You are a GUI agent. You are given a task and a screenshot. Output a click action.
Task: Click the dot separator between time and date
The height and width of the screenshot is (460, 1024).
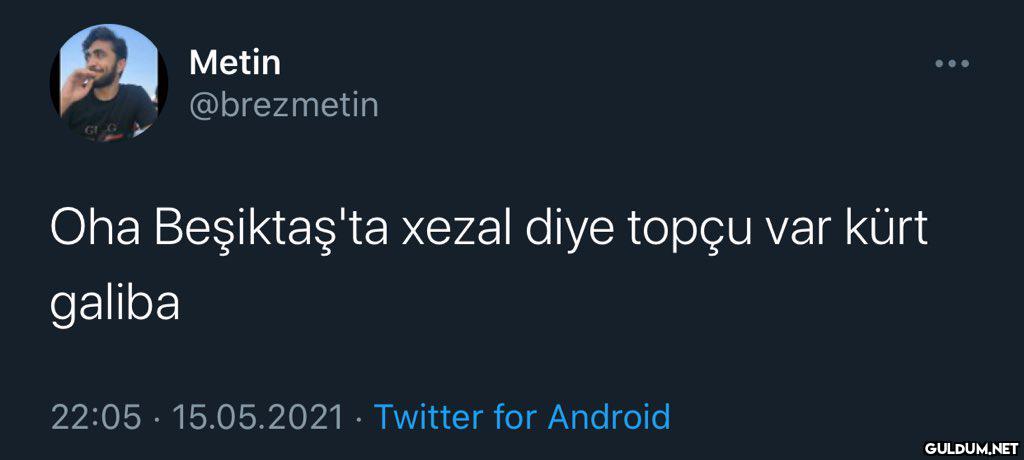click(157, 416)
